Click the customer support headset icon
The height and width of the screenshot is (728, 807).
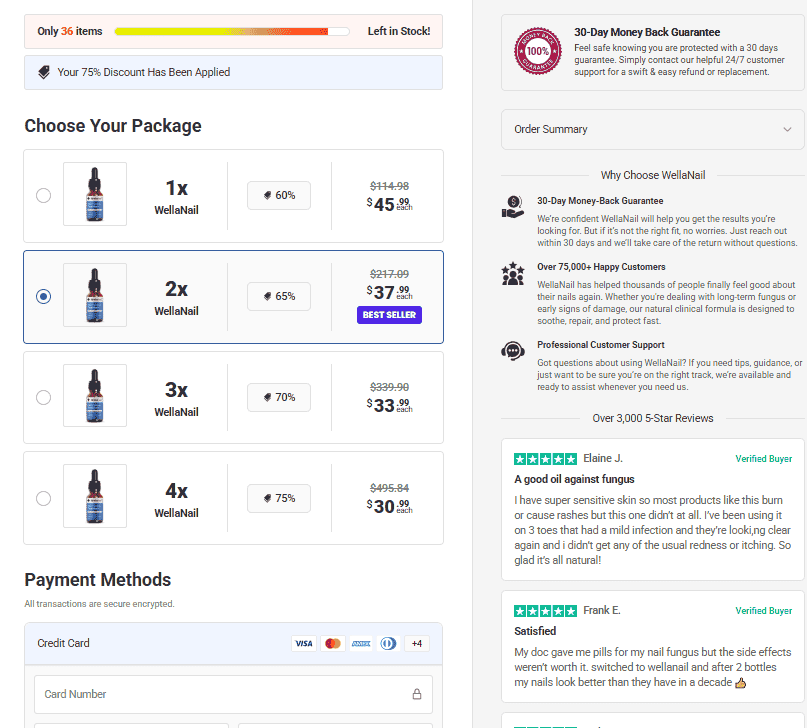tap(513, 351)
